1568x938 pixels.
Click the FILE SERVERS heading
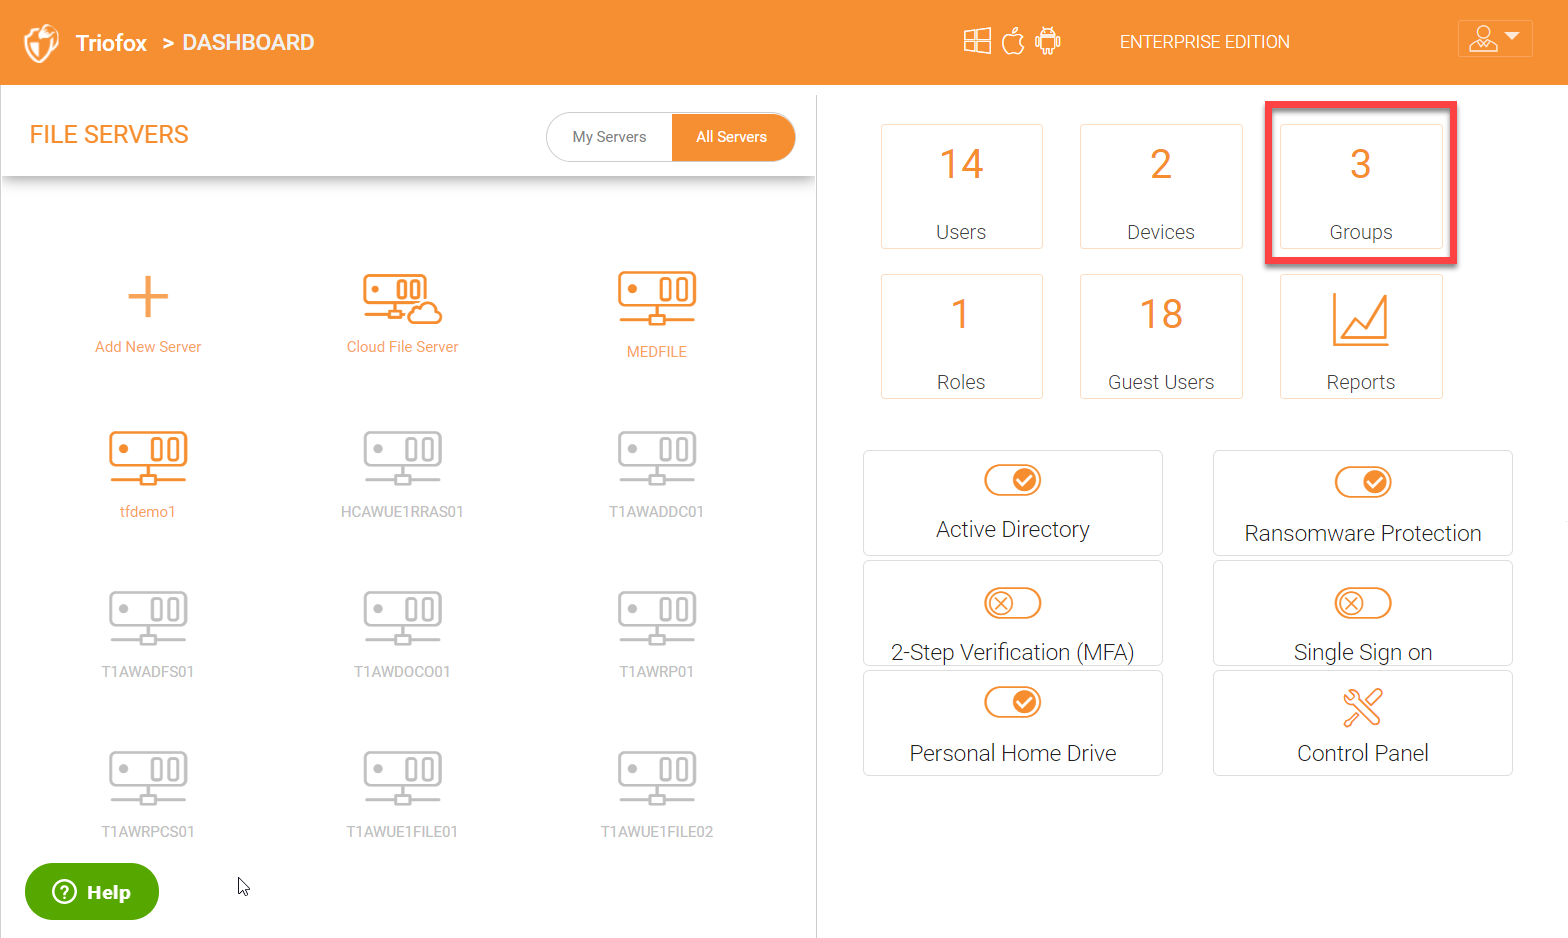click(109, 135)
